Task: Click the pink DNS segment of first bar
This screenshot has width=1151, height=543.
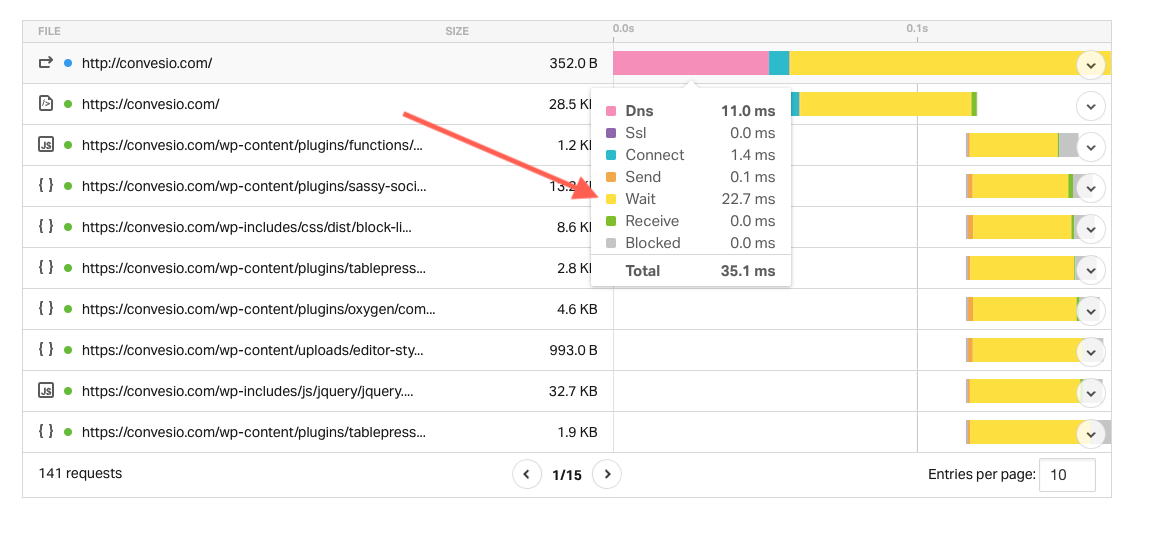Action: point(691,63)
